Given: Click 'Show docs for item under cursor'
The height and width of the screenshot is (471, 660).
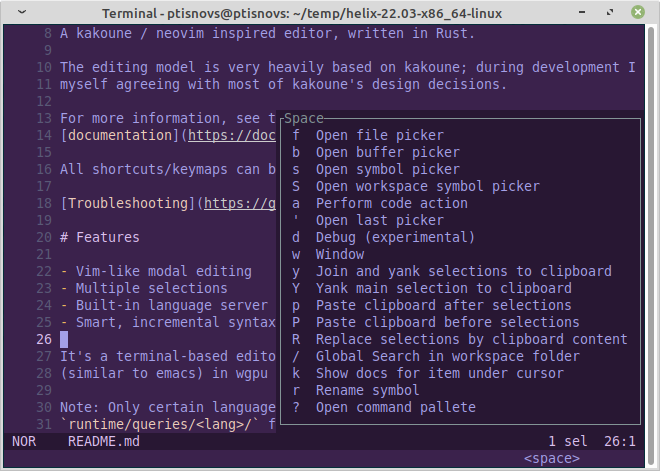Looking at the screenshot, I should point(428,373).
